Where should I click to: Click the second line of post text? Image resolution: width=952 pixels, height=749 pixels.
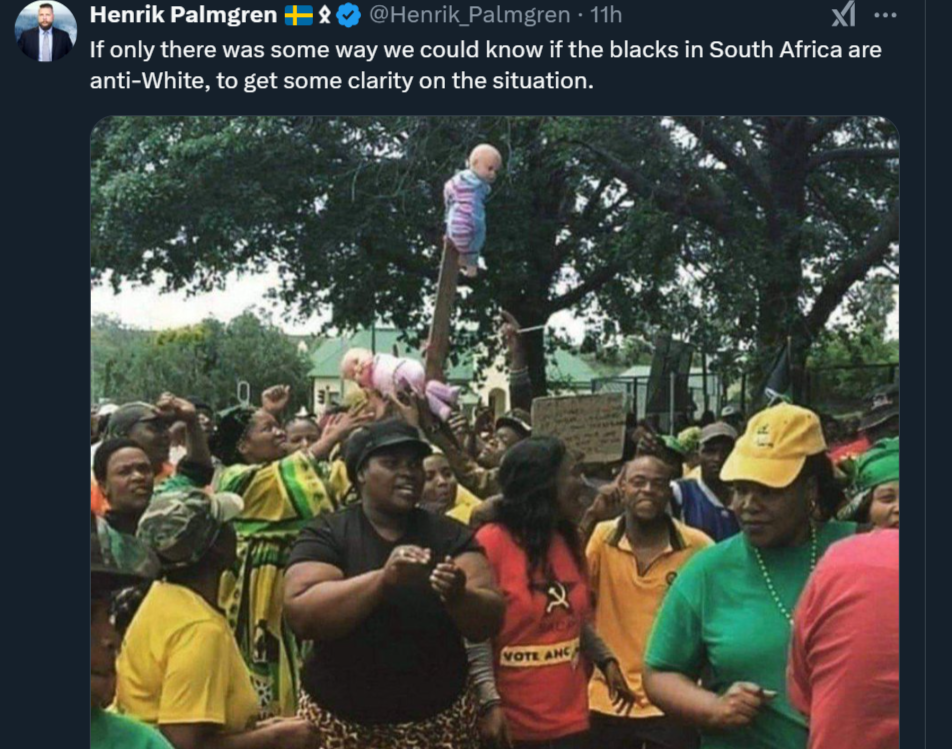coord(341,81)
